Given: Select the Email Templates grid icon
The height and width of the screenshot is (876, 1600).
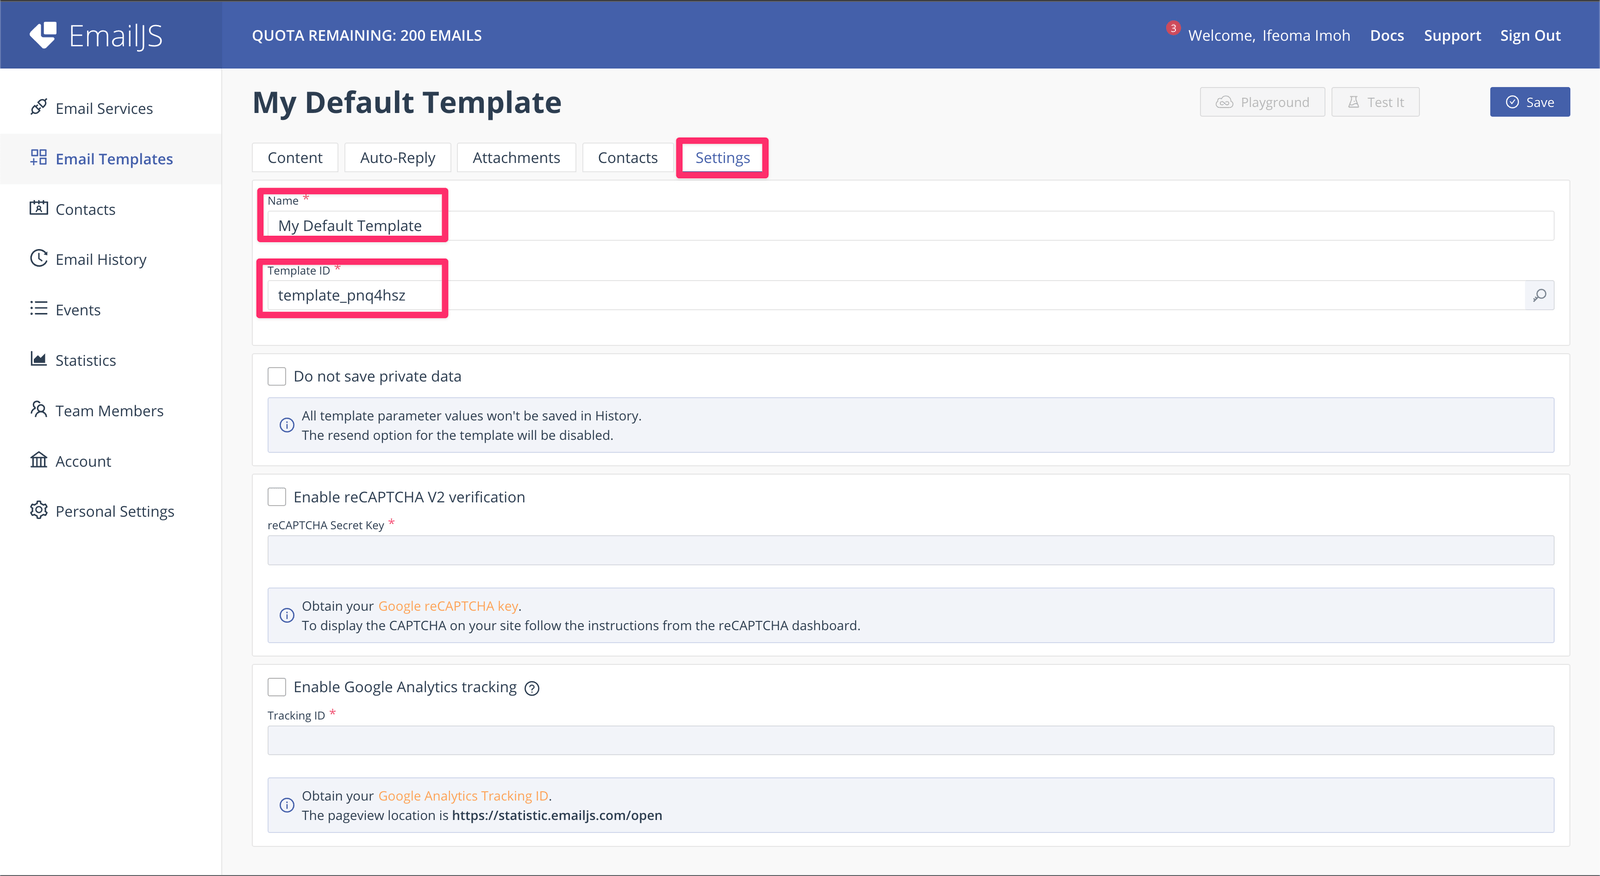Looking at the screenshot, I should pyautogui.click(x=39, y=157).
